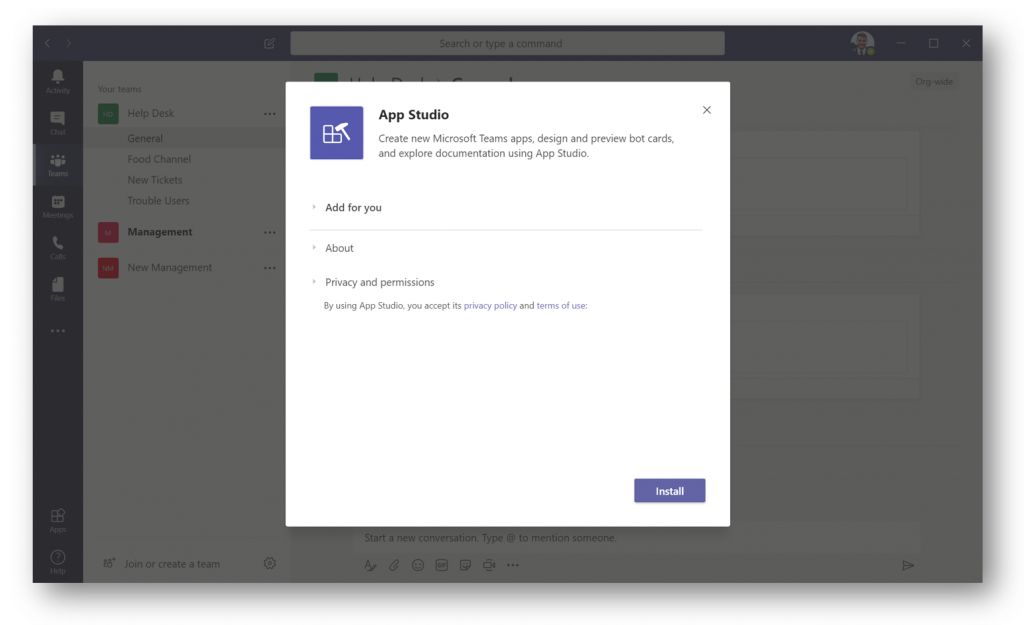1024x625 pixels.
Task: Show more apps via sidebar ellipsis
Action: (57, 331)
